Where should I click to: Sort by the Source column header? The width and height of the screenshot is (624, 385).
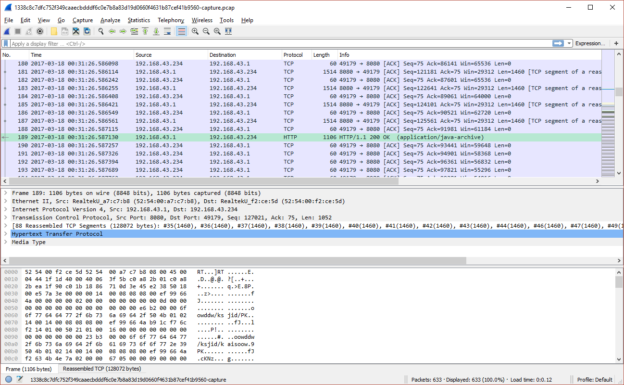(170, 55)
